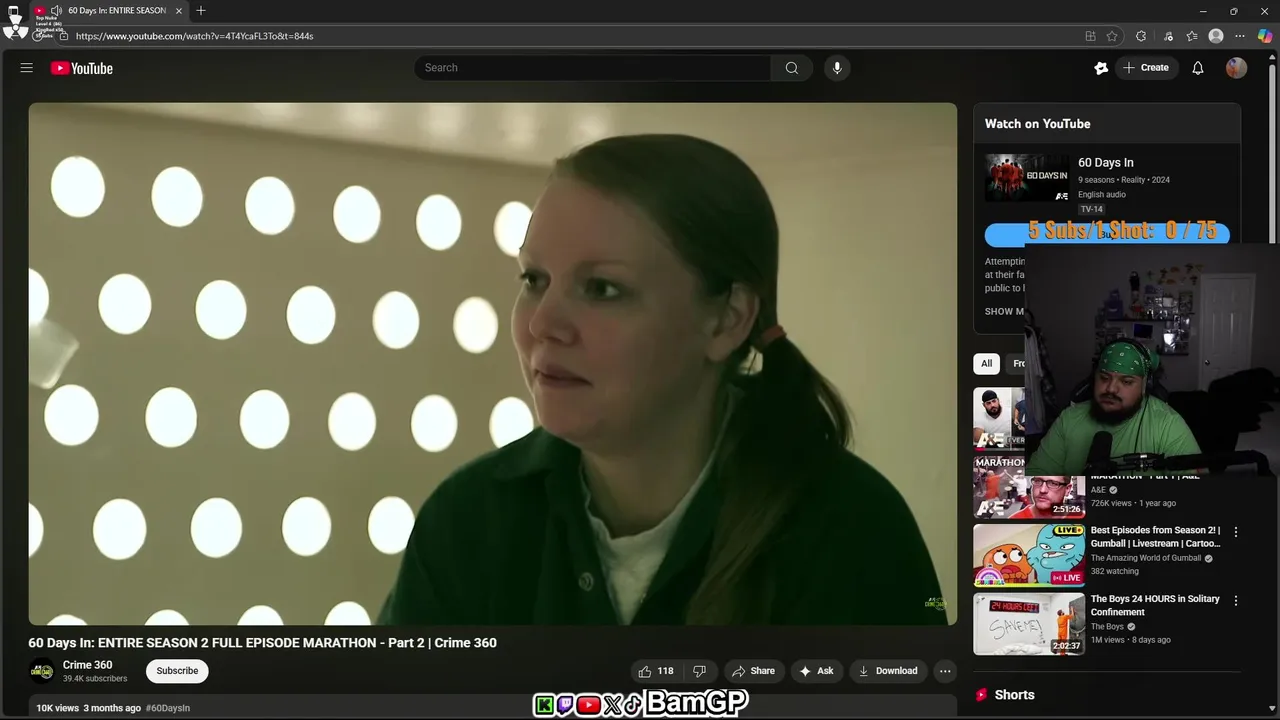The width and height of the screenshot is (1280, 720).
Task: Dislike this video
Action: (x=700, y=671)
